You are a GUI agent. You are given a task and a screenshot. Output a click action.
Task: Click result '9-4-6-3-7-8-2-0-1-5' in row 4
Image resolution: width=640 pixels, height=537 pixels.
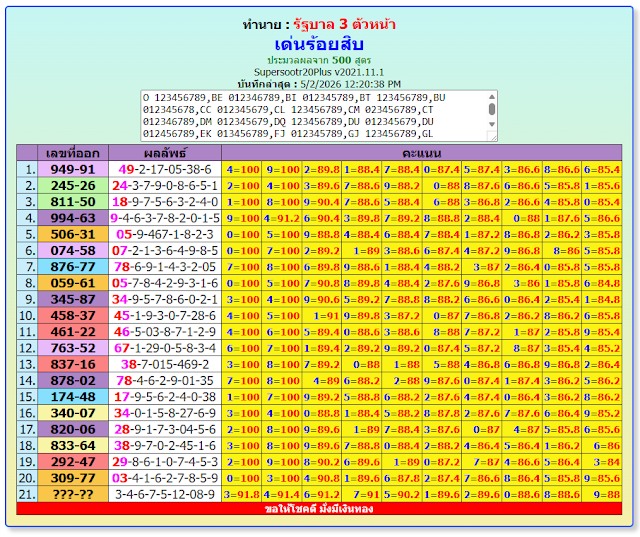(165, 218)
